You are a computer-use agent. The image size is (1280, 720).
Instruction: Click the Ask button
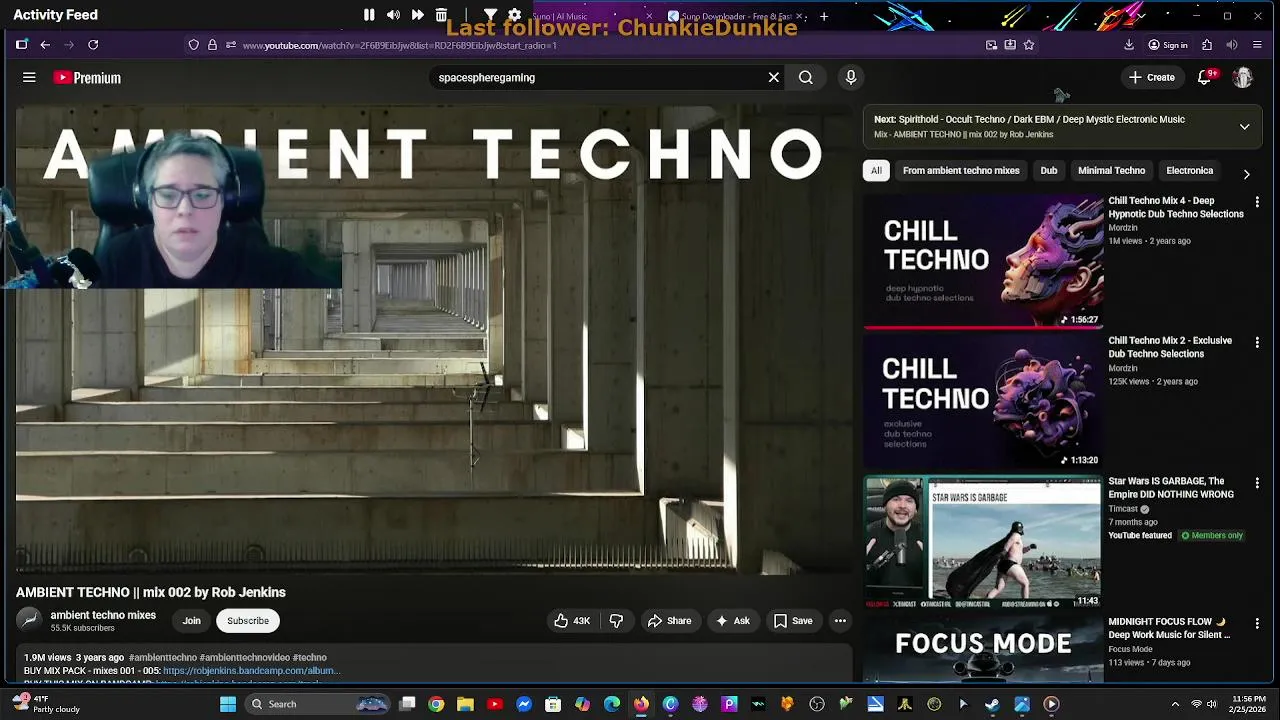(732, 621)
